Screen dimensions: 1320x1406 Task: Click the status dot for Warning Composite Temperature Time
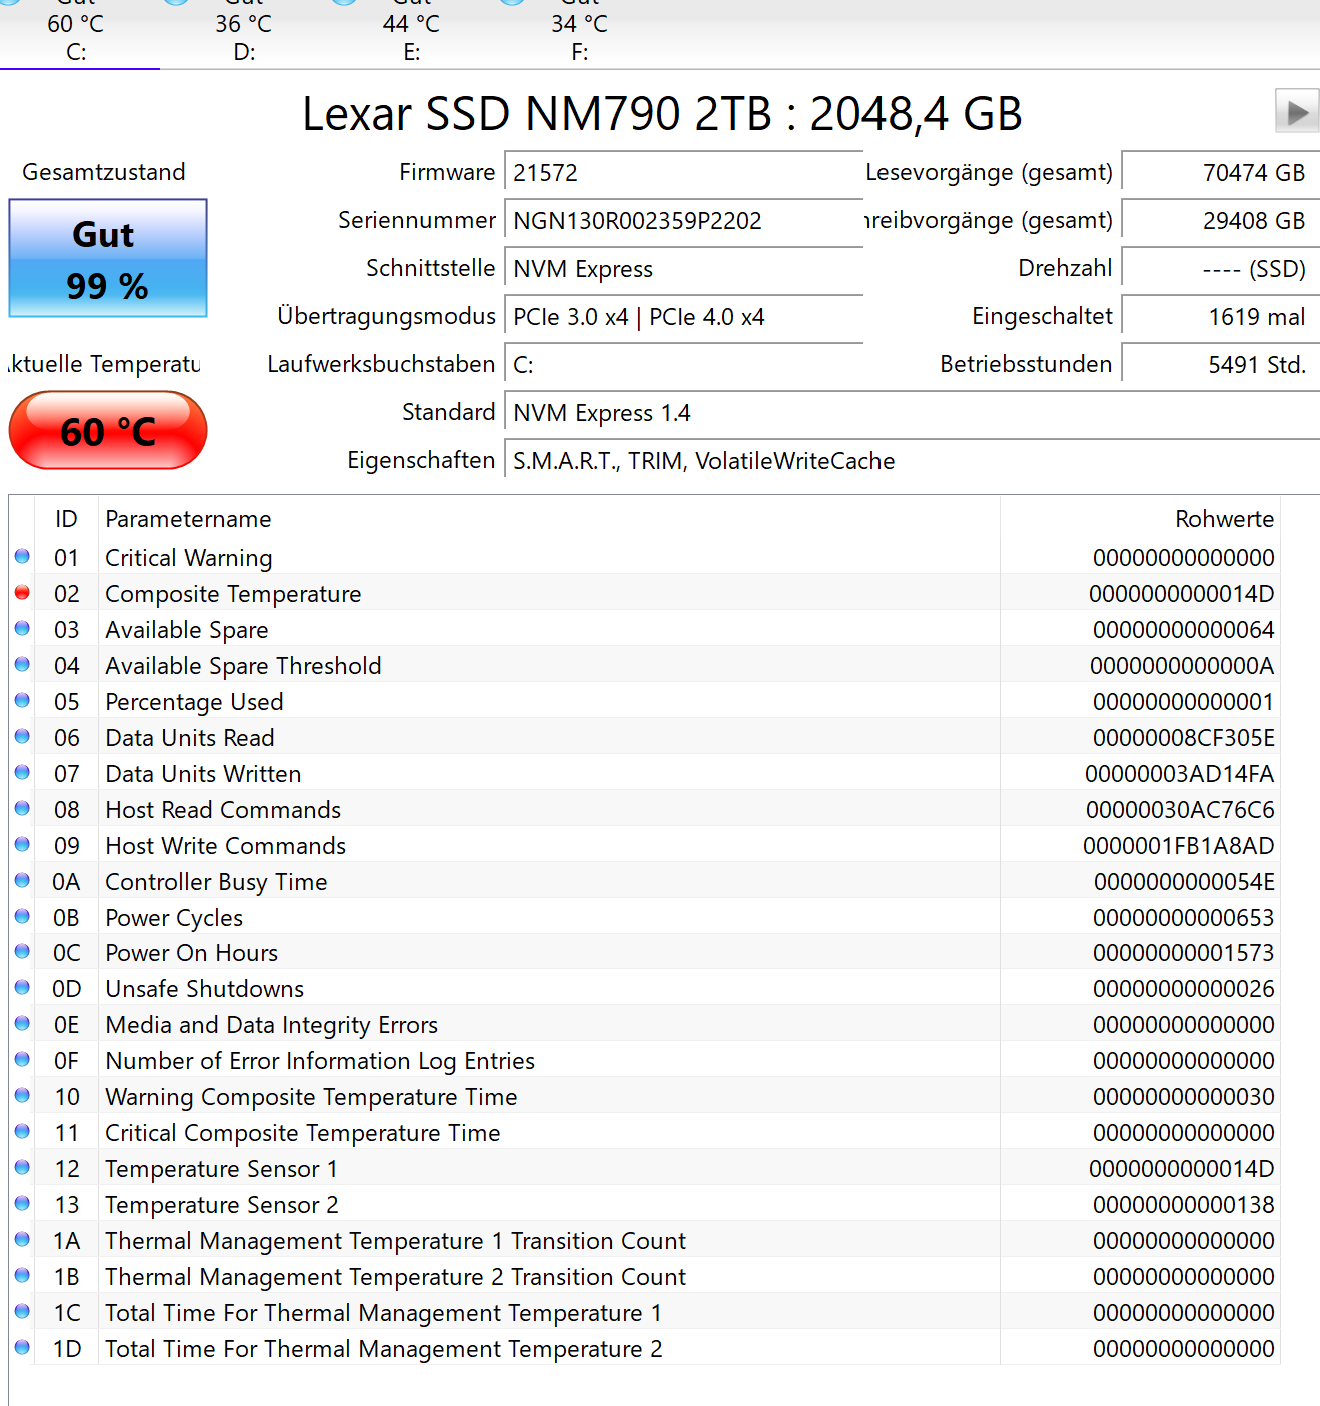[x=22, y=1095]
